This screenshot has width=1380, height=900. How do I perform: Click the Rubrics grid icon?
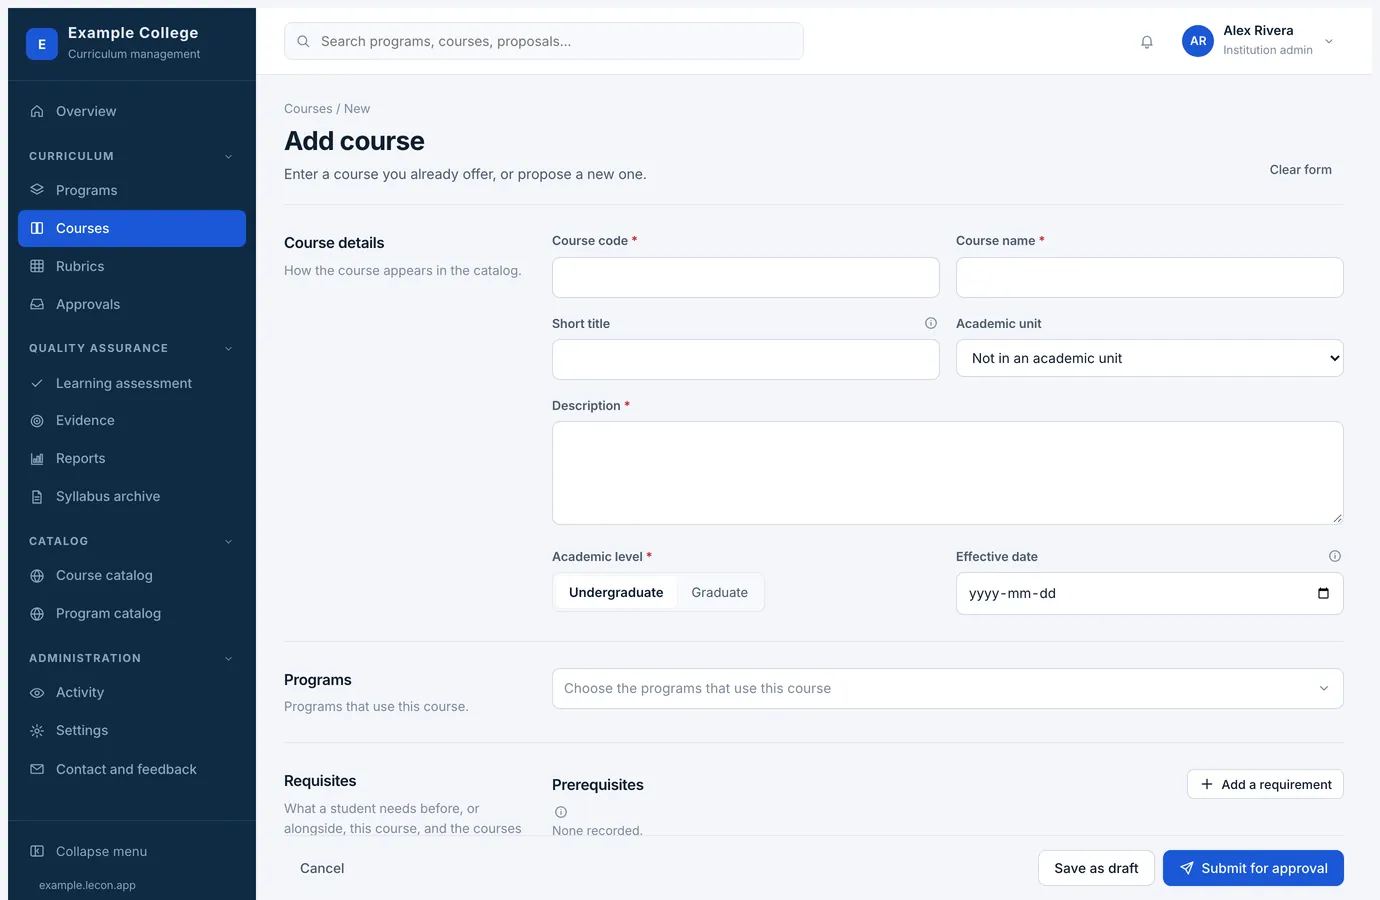tap(37, 266)
